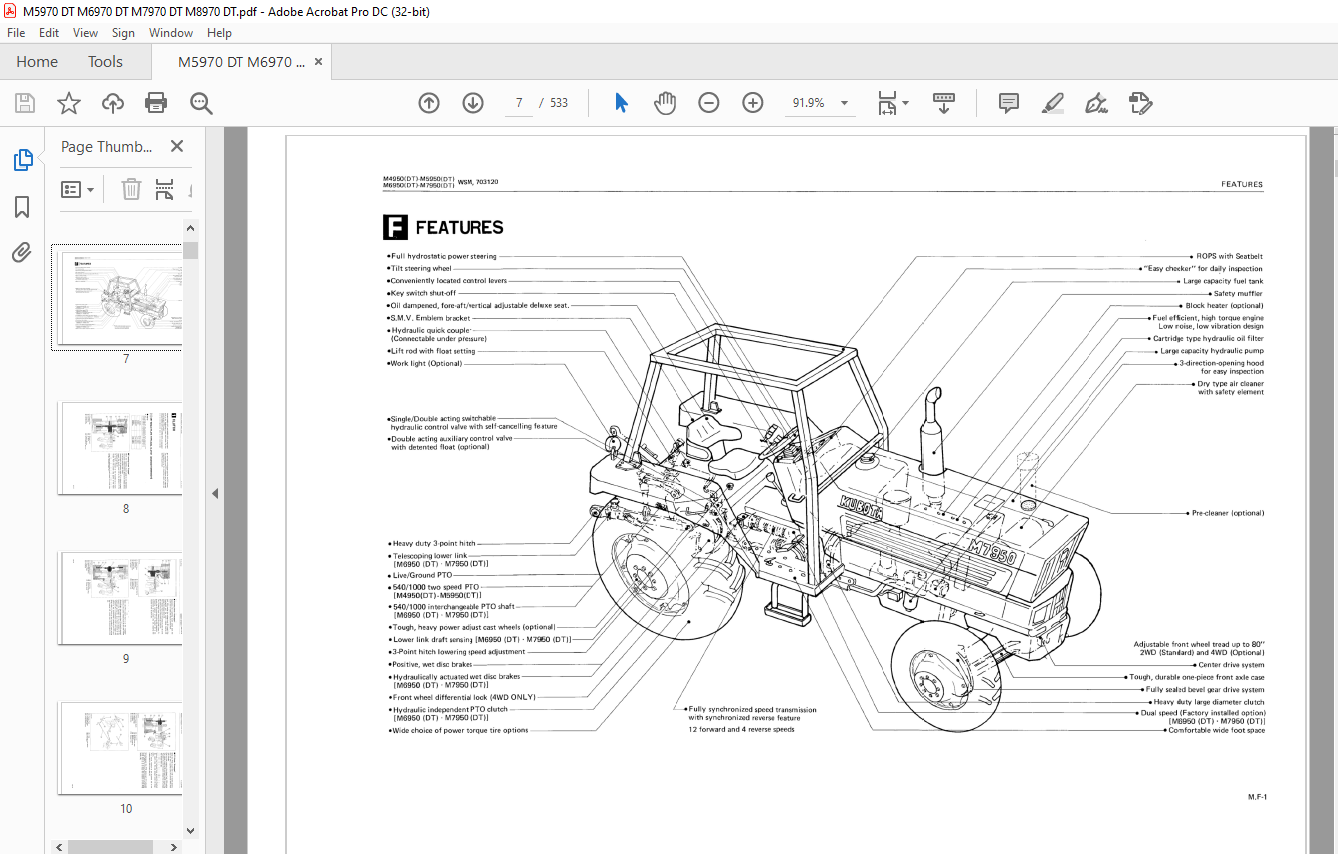Click the FEATURES heading on page

pos(459,228)
